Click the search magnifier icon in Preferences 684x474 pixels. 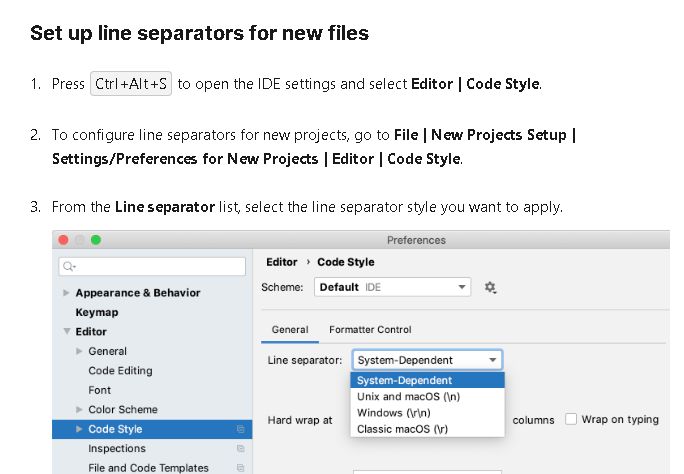click(68, 267)
